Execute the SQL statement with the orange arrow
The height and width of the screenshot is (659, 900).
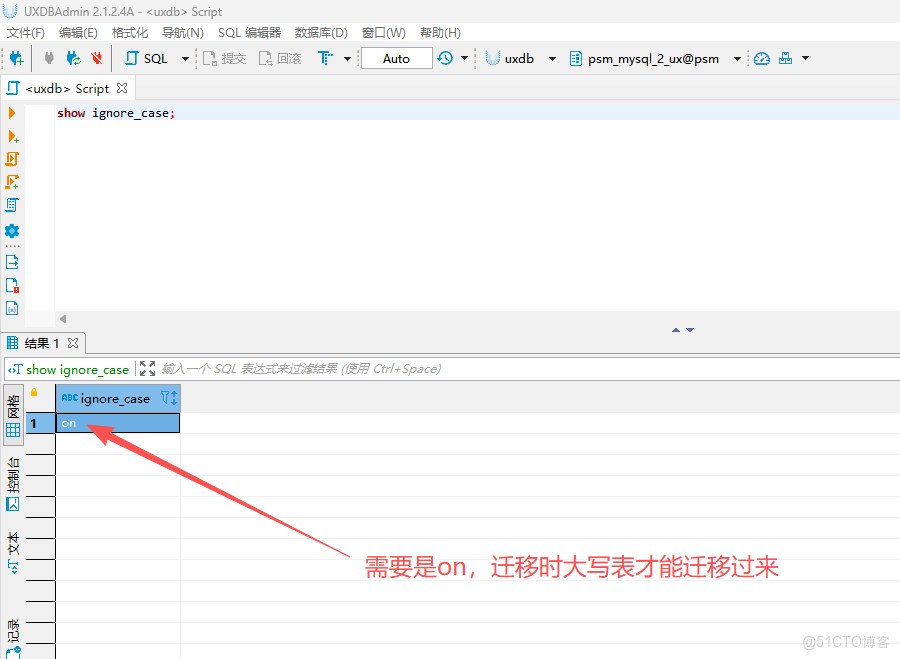pos(12,113)
